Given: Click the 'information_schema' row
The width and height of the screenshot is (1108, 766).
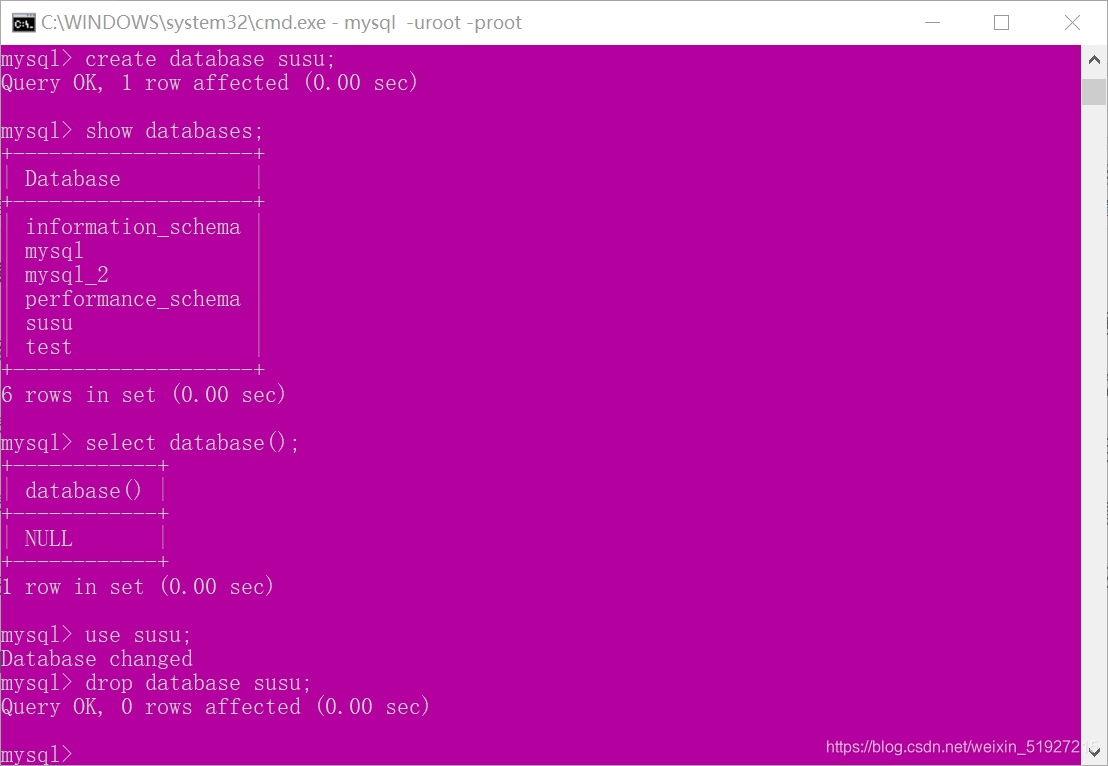Looking at the screenshot, I should tap(133, 227).
